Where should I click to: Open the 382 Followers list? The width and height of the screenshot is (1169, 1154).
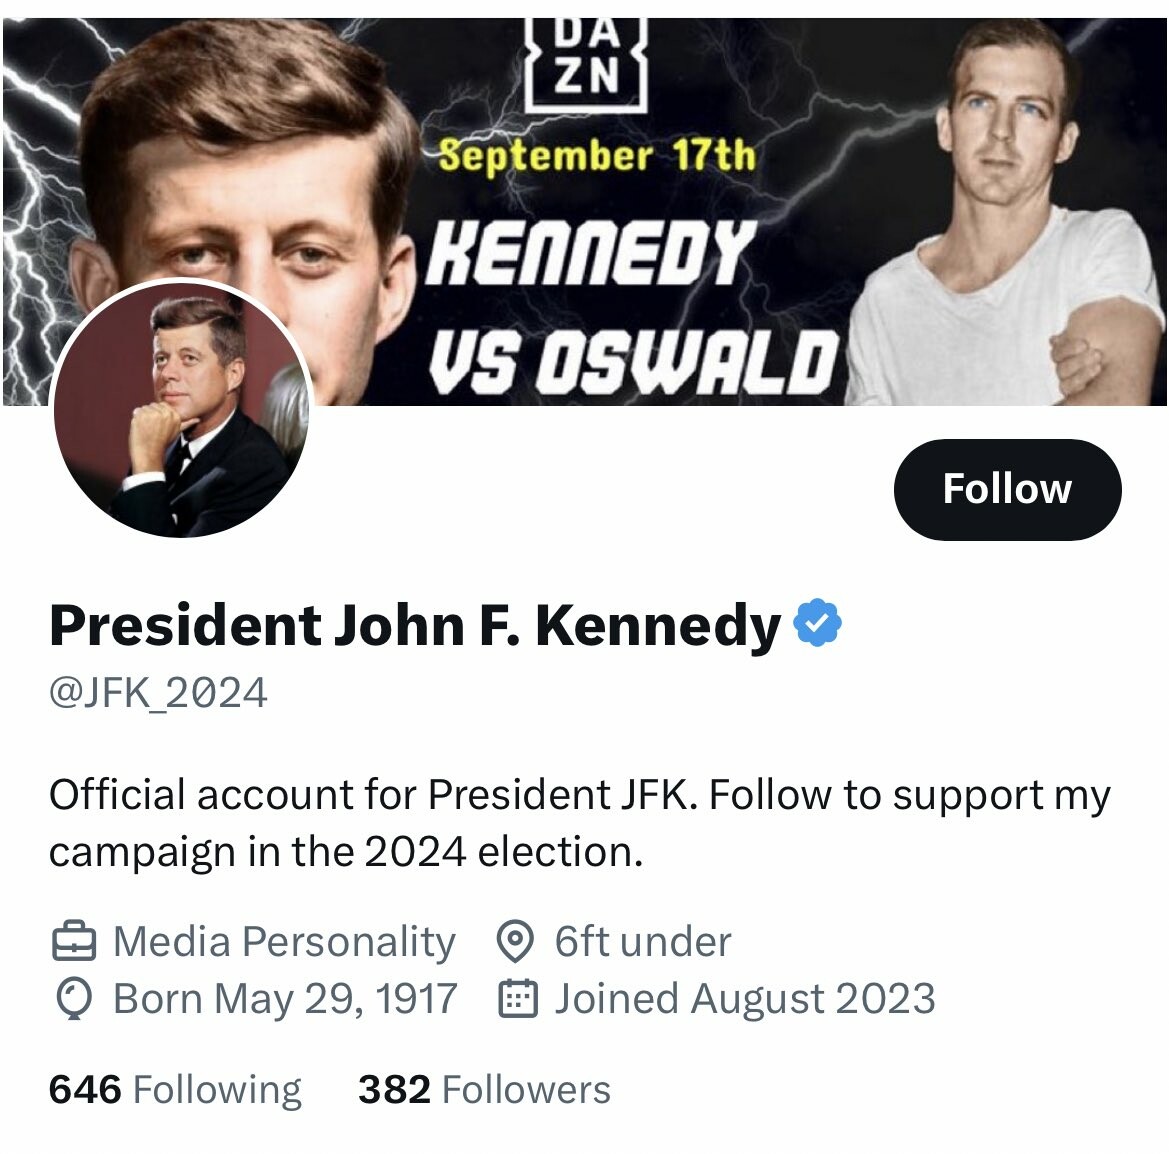(484, 1090)
